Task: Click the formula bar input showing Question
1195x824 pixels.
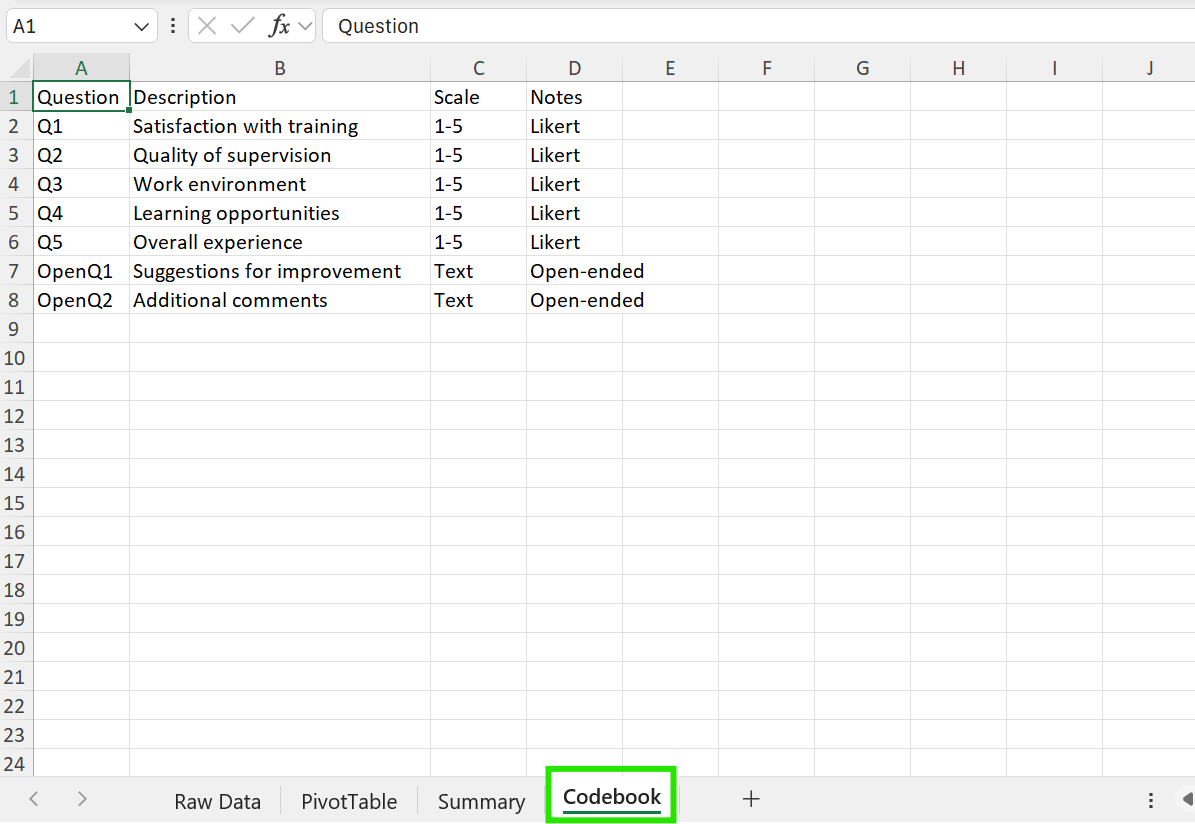Action: 758,26
